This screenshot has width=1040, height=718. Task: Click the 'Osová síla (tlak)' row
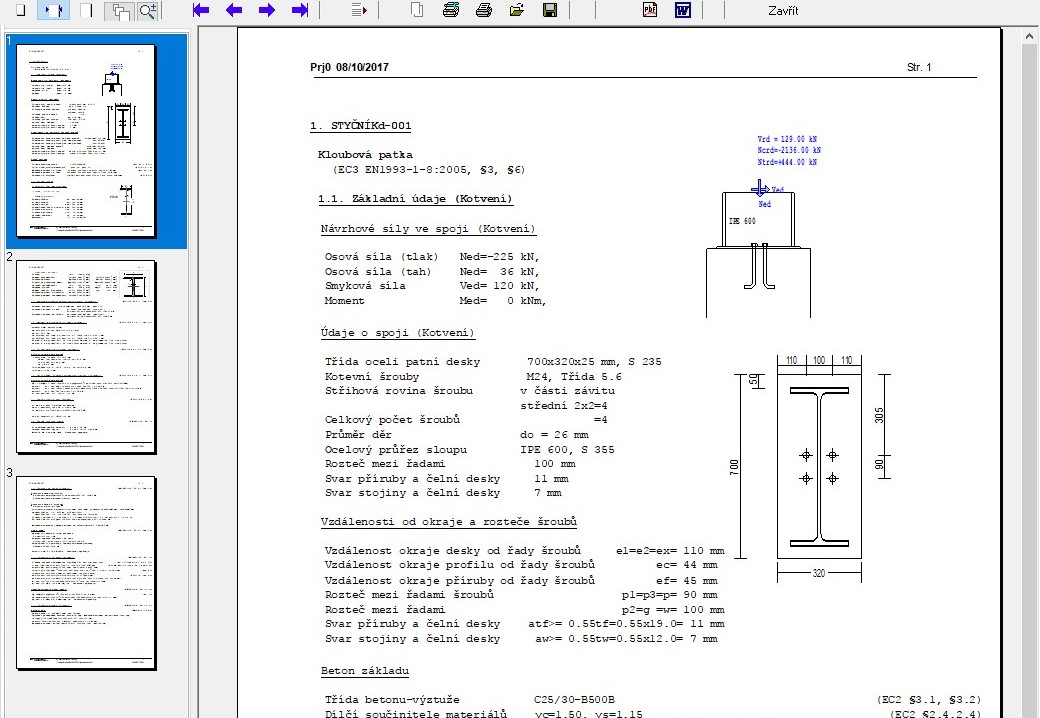click(432, 257)
